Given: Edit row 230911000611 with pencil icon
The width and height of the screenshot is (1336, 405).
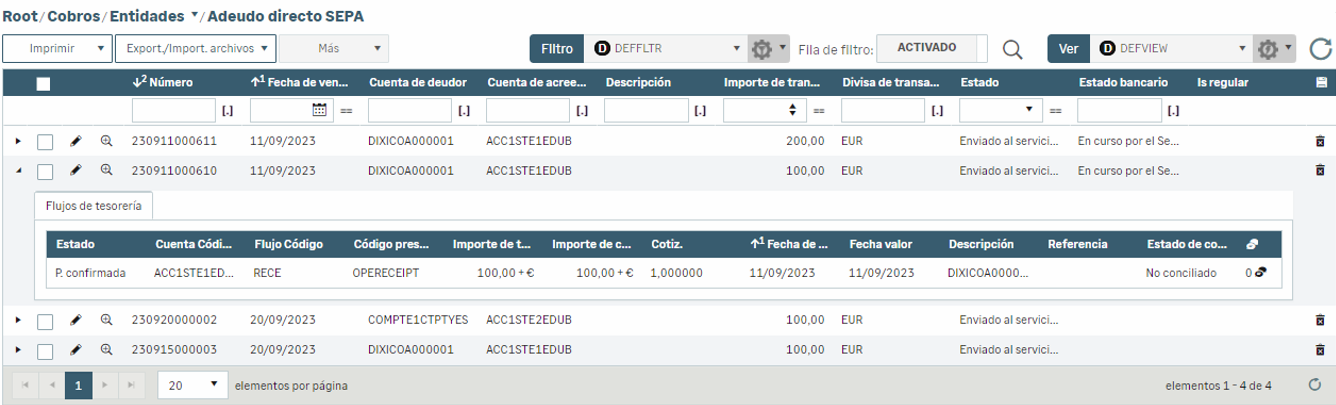Looking at the screenshot, I should pos(75,141).
